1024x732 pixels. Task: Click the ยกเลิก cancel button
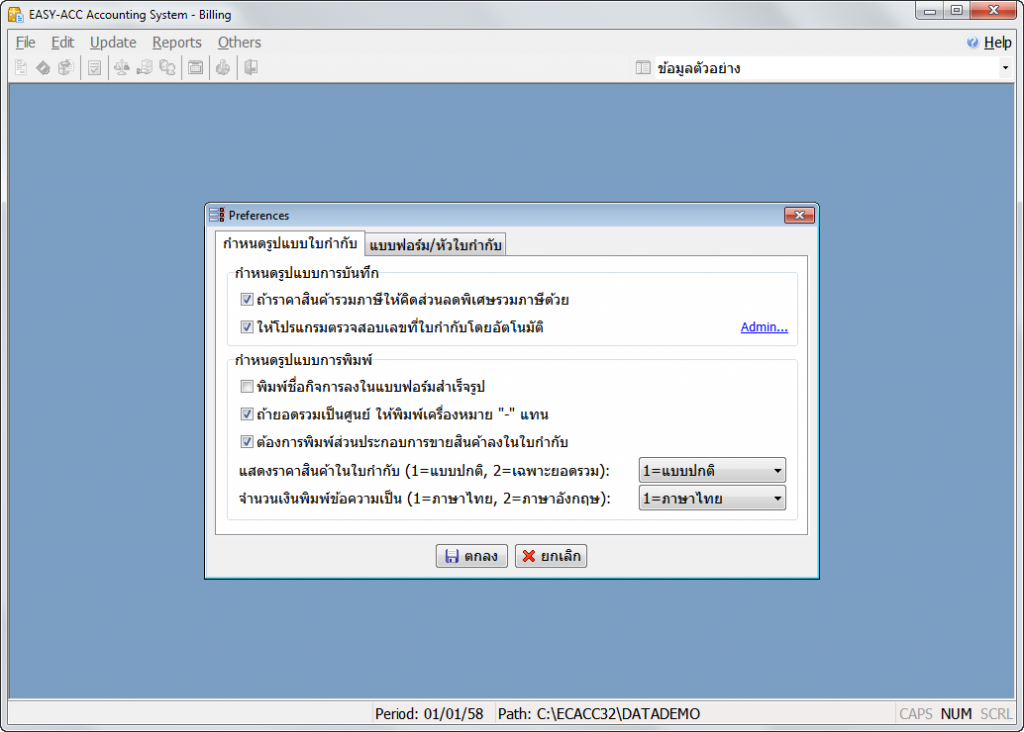pos(551,556)
